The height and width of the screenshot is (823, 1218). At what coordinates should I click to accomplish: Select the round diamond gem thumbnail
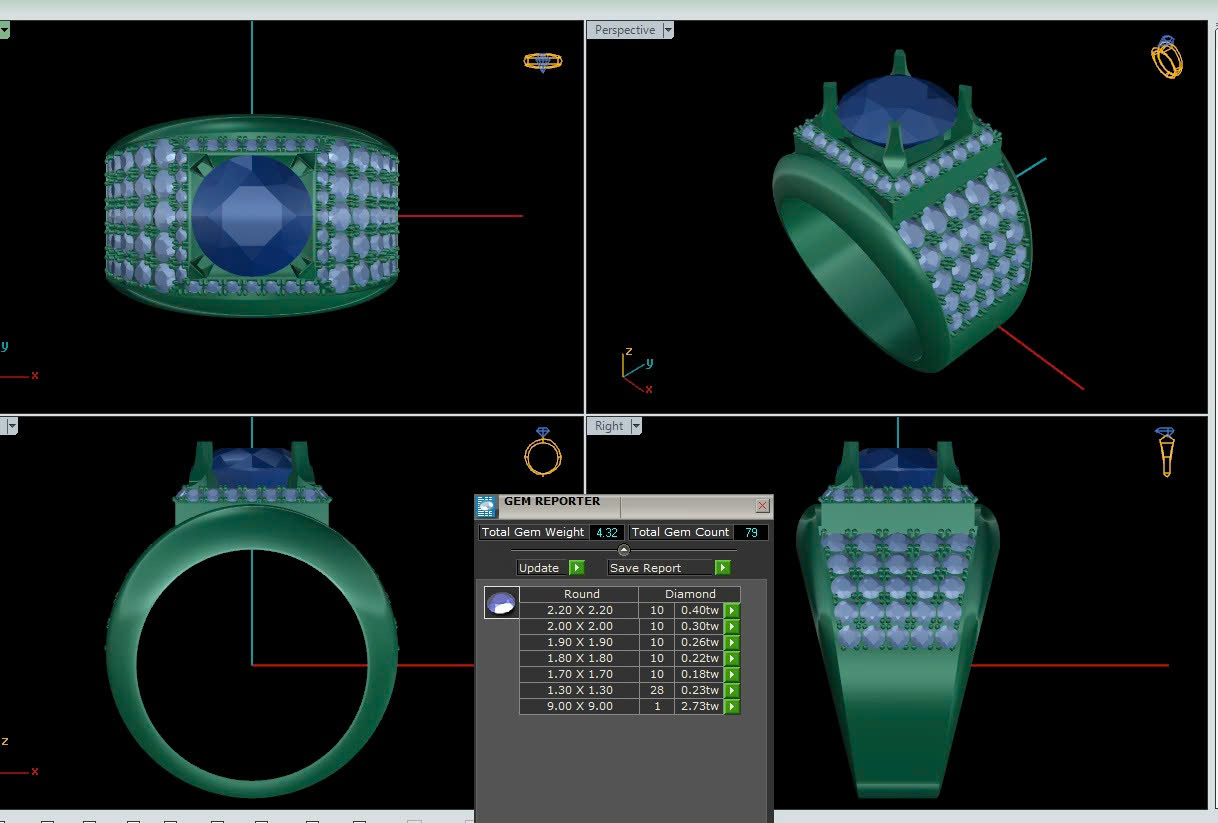pos(502,602)
